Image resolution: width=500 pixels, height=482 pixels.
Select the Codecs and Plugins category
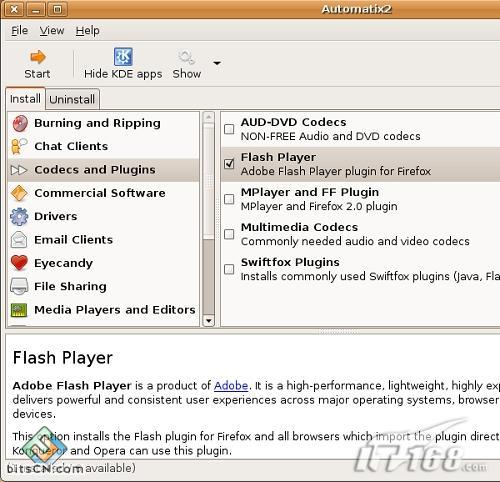[103, 170]
